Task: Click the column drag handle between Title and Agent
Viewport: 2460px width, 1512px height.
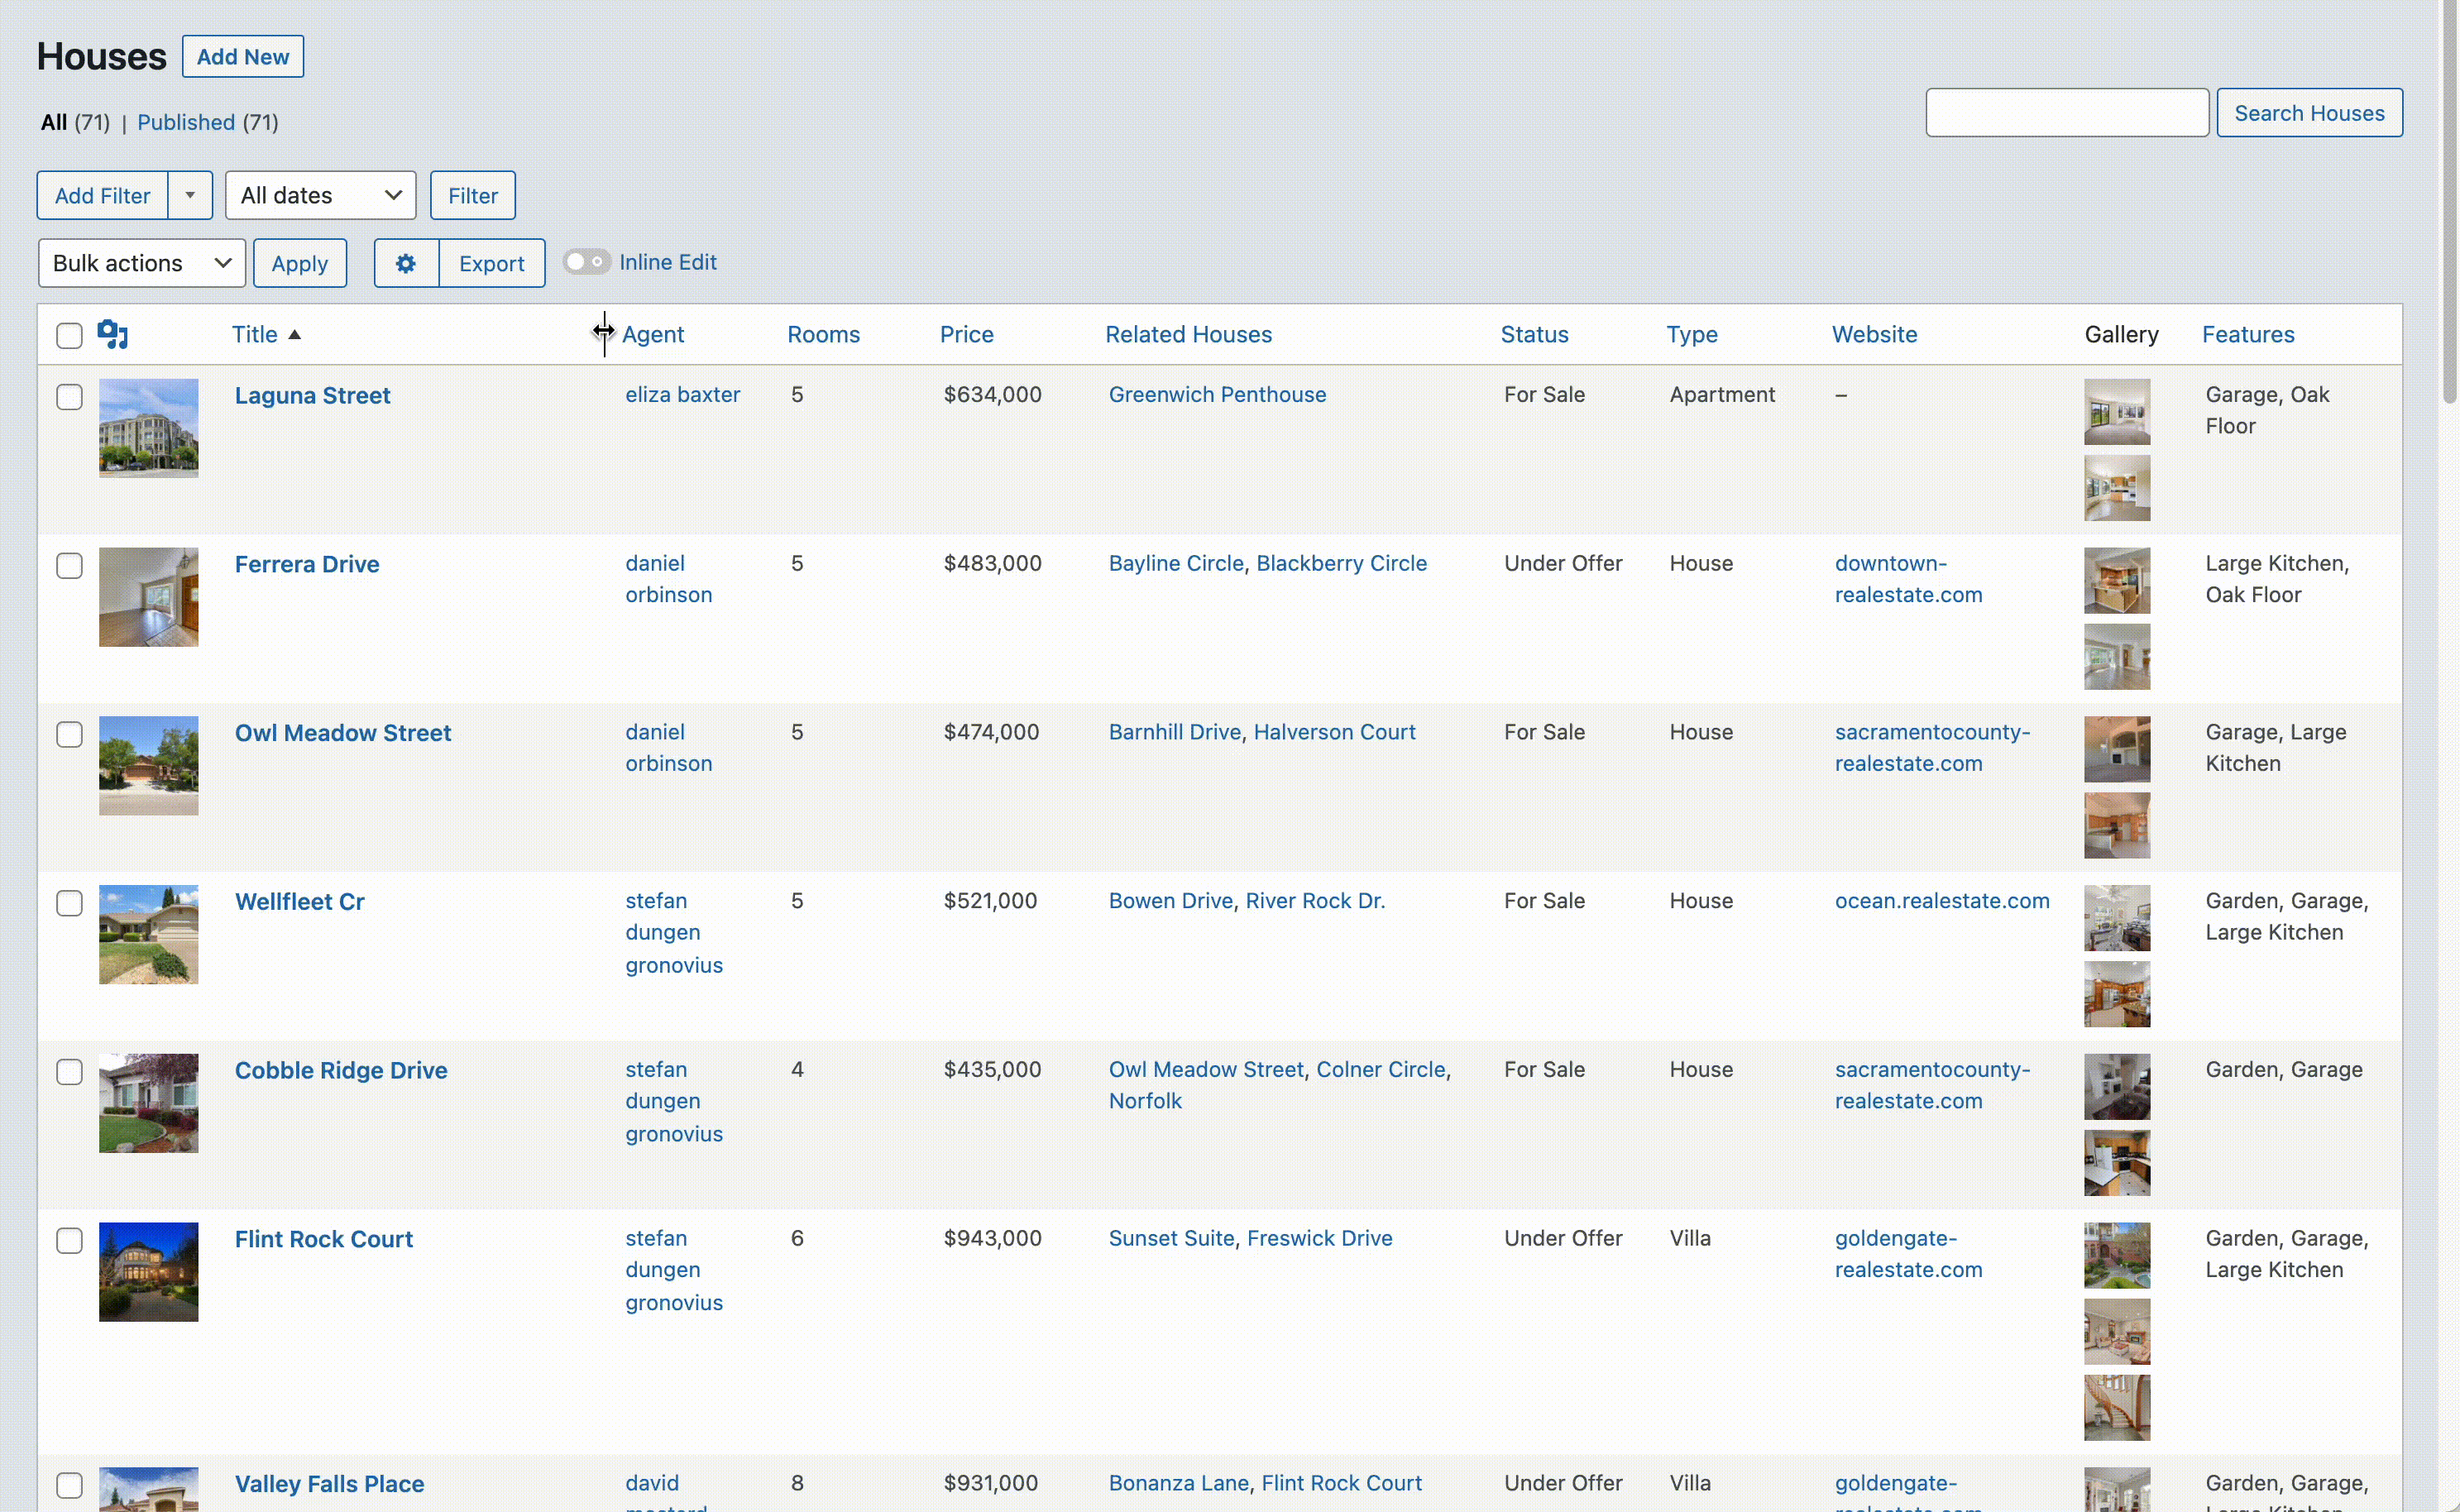Action: tap(605, 333)
